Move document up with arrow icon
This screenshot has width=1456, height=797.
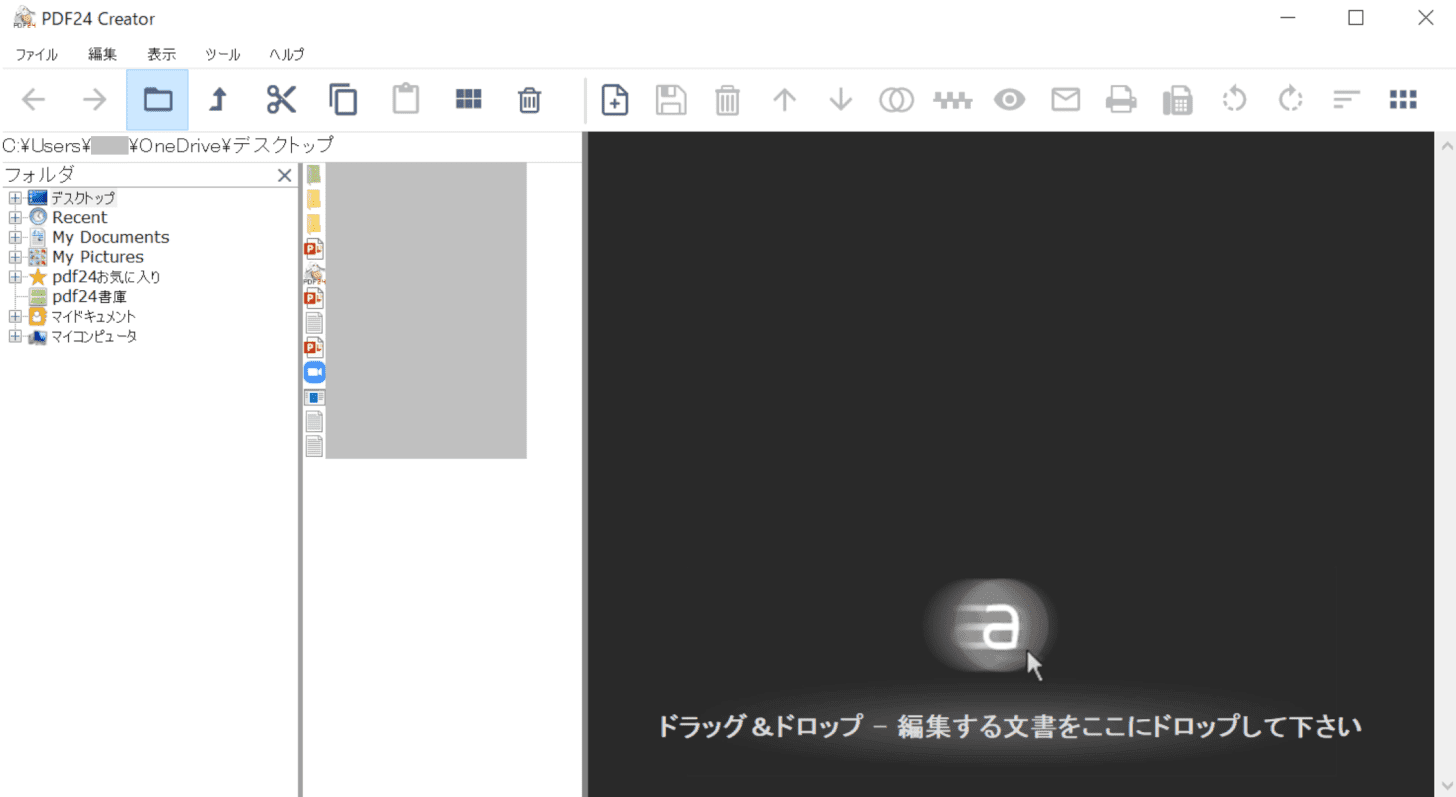click(784, 99)
